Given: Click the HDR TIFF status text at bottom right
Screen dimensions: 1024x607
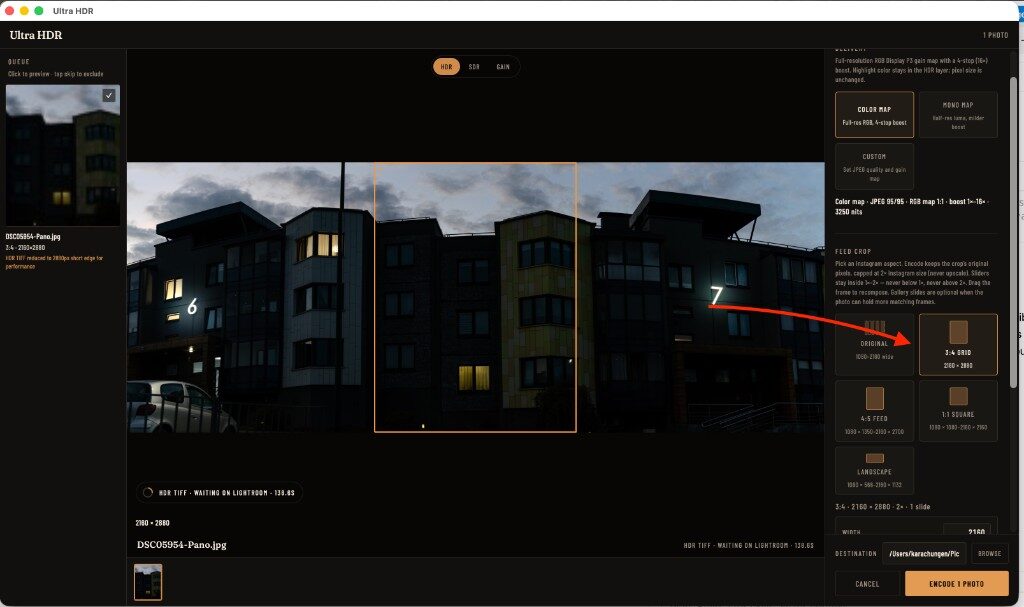Looking at the screenshot, I should click(x=748, y=545).
